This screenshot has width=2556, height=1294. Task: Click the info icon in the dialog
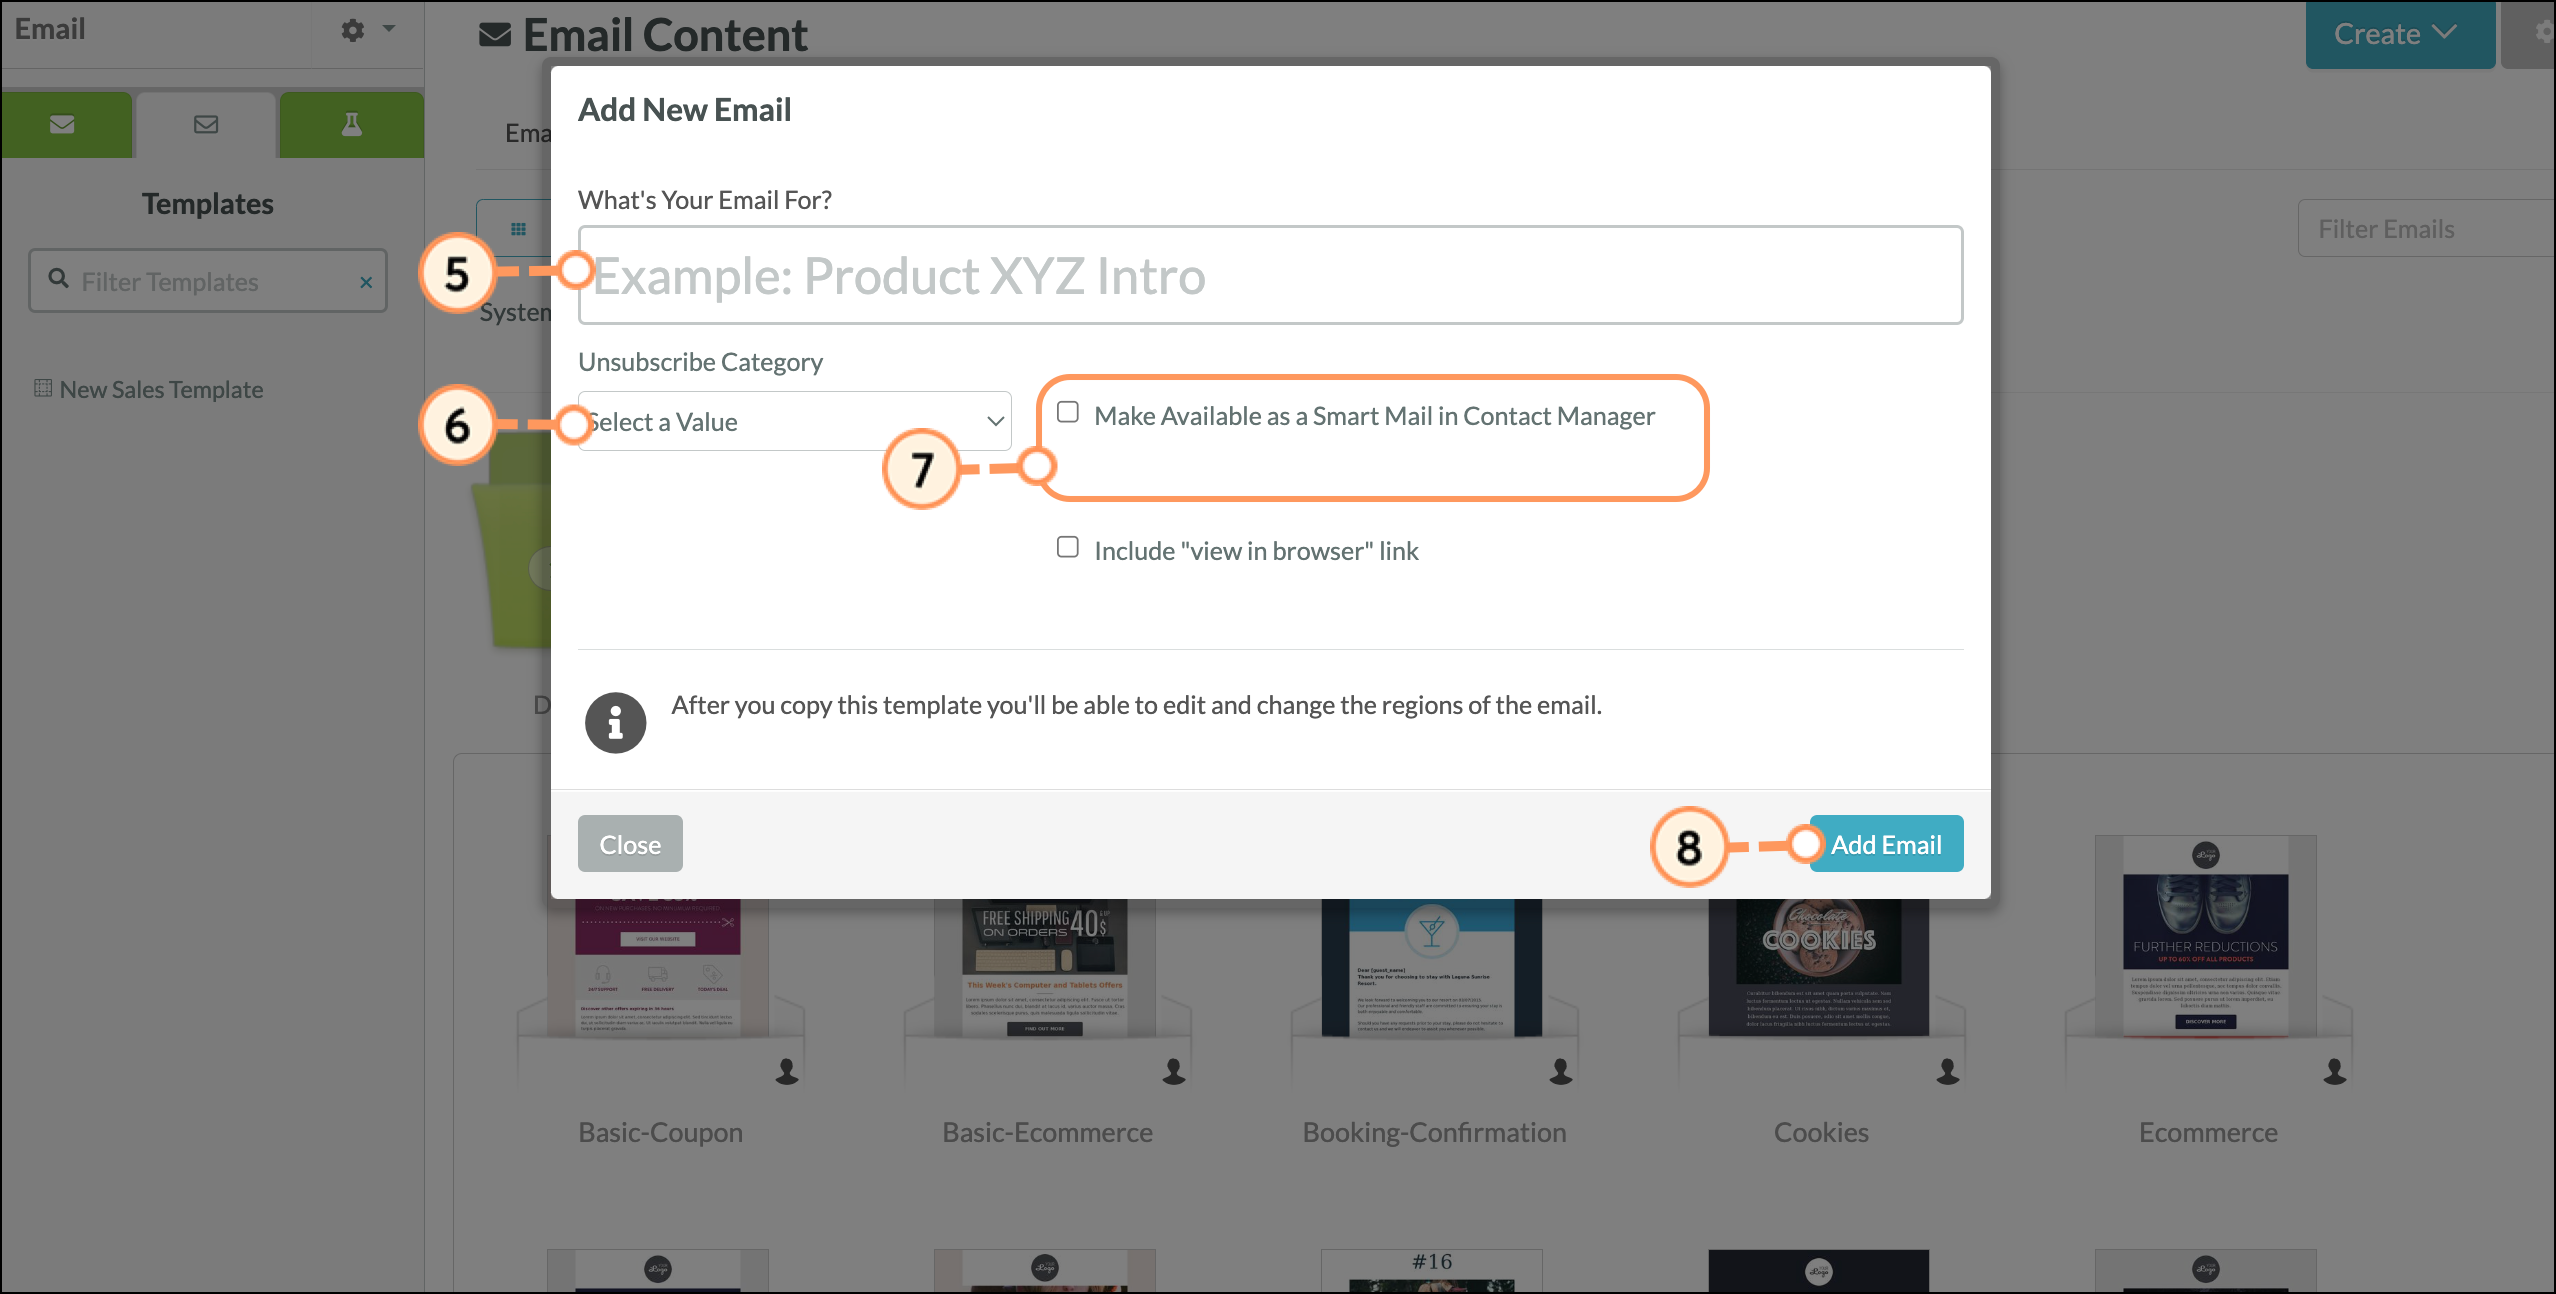(615, 722)
